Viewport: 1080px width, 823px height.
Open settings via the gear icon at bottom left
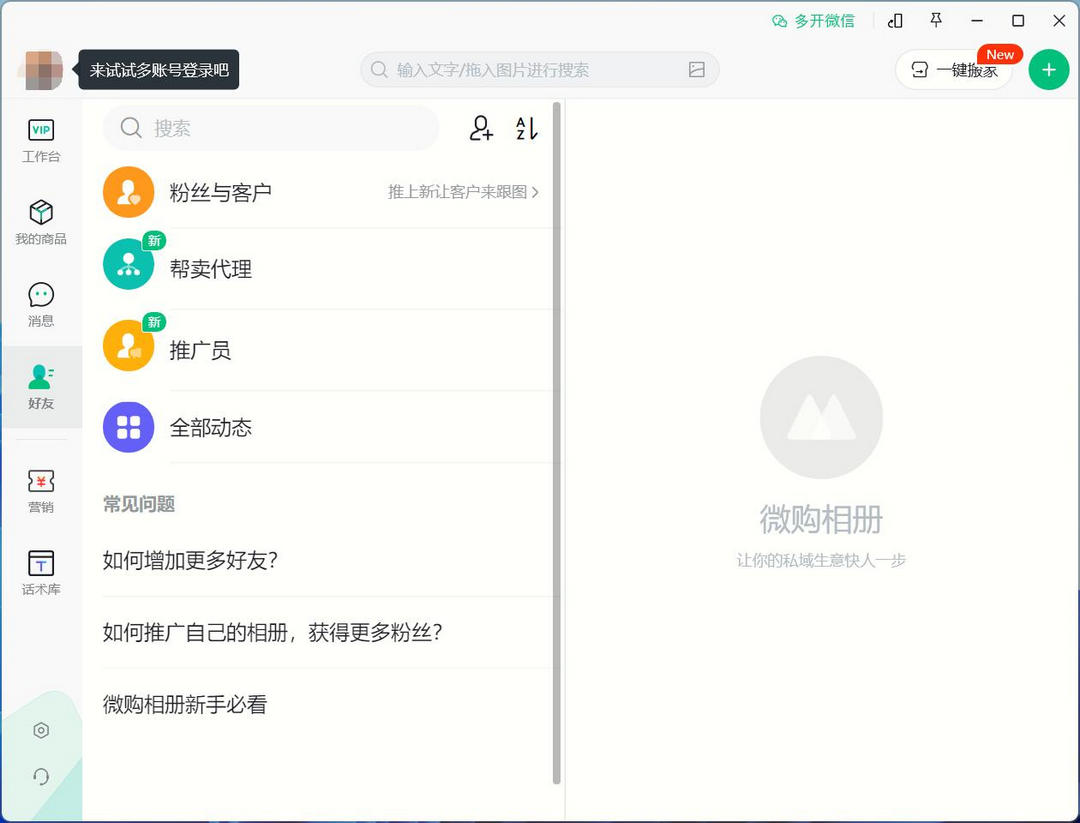tap(41, 731)
